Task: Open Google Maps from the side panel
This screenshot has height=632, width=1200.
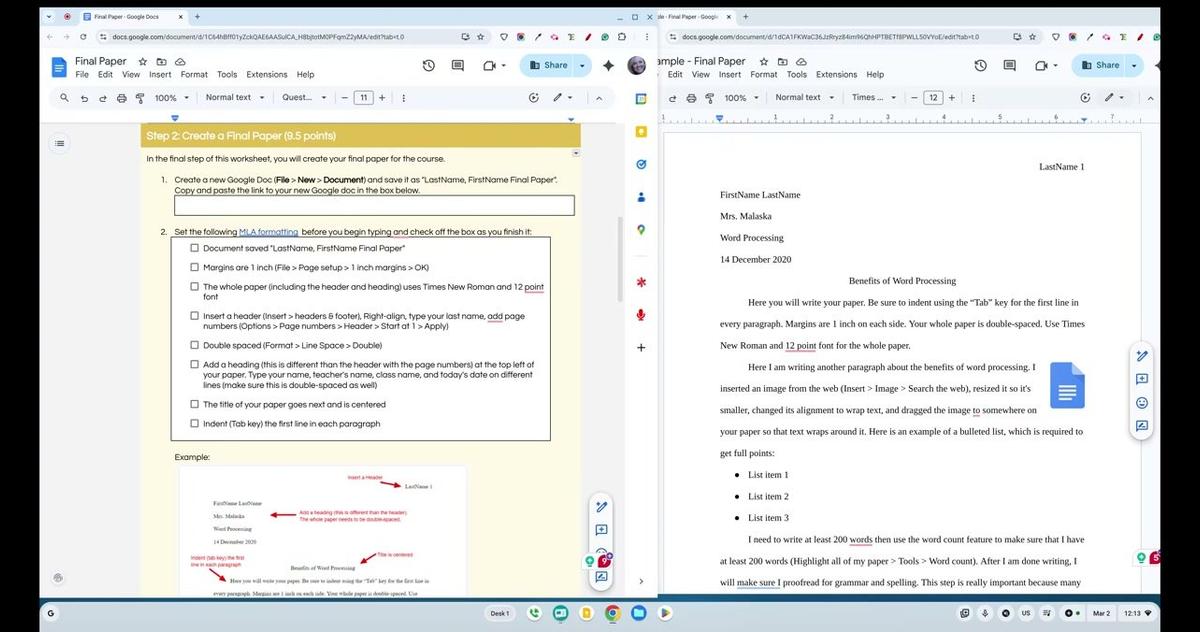Action: [641, 229]
